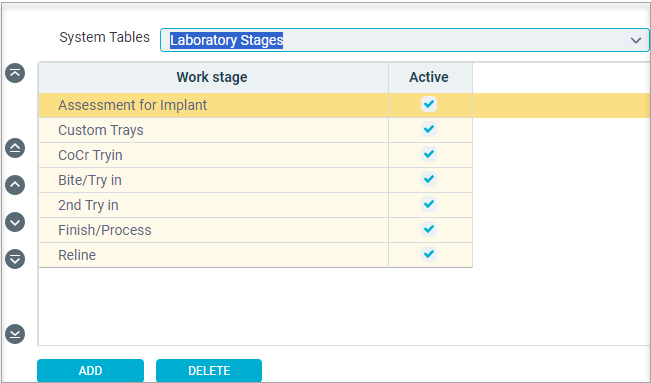Disable Active for CoCr Tryin

(x=429, y=154)
